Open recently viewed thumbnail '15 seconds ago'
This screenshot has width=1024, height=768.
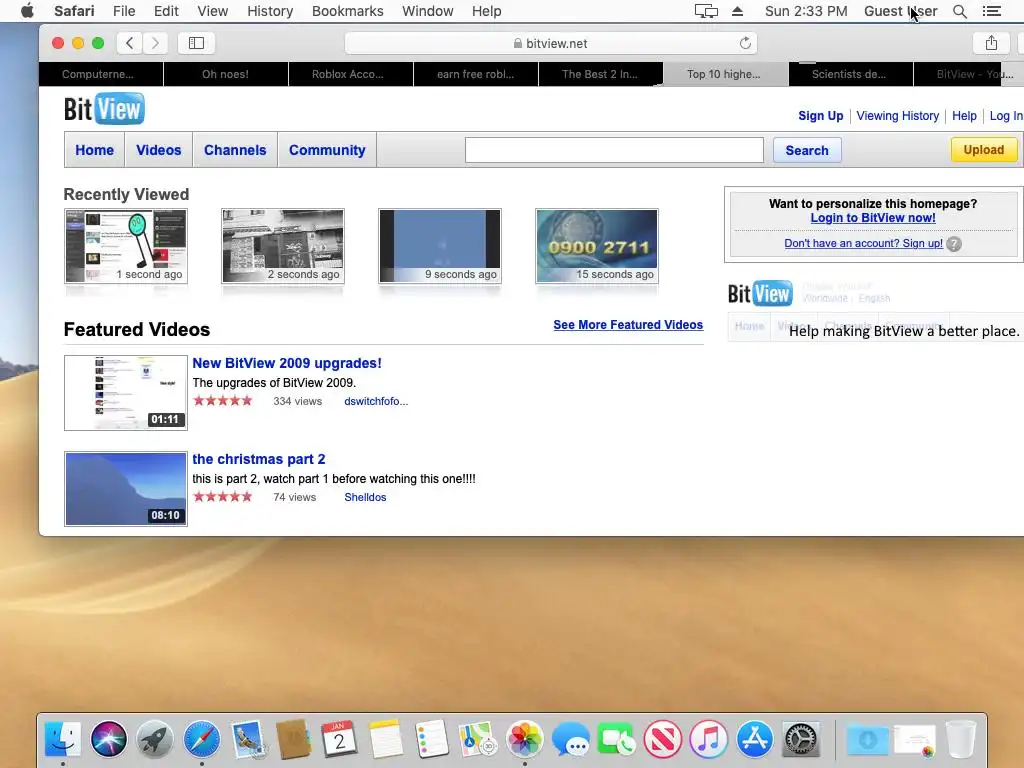[x=597, y=246]
